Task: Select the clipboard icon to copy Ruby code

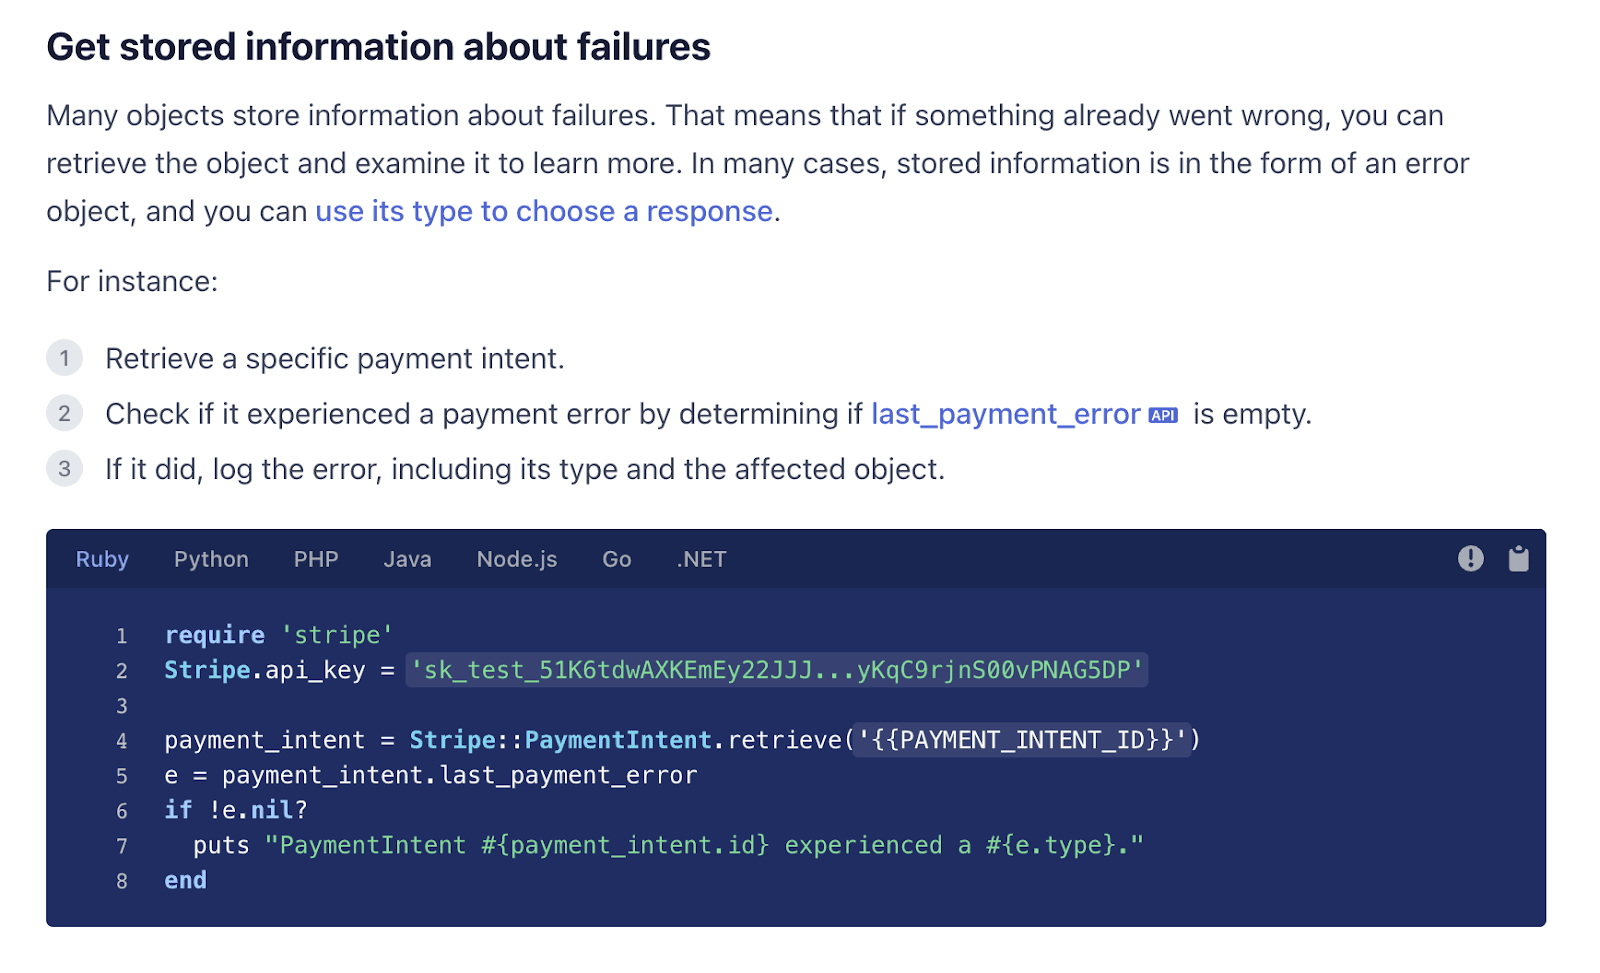Action: (1518, 558)
